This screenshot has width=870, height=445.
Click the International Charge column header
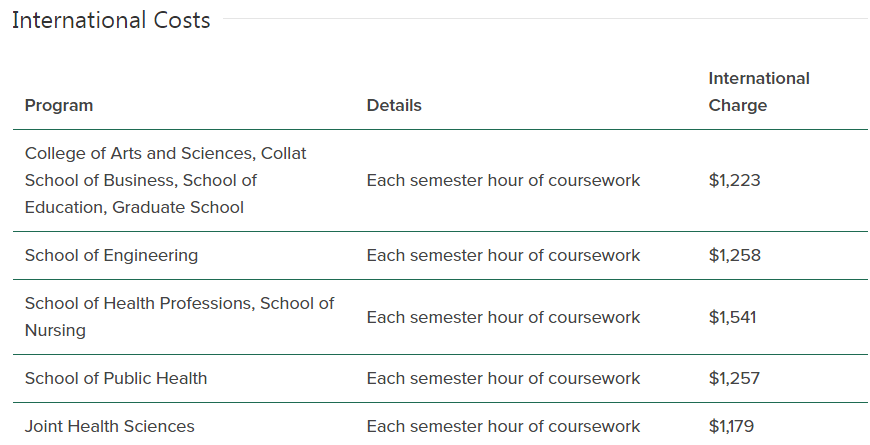[x=759, y=92]
